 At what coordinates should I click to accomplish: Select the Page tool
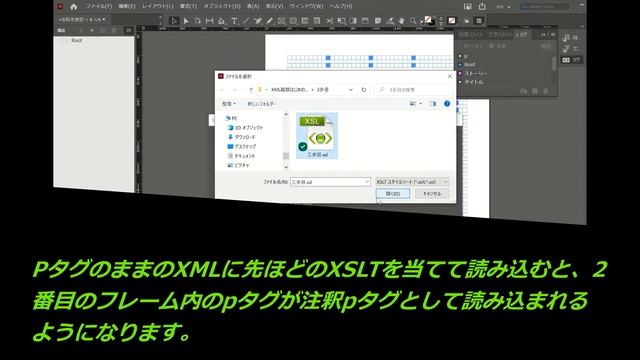198,21
